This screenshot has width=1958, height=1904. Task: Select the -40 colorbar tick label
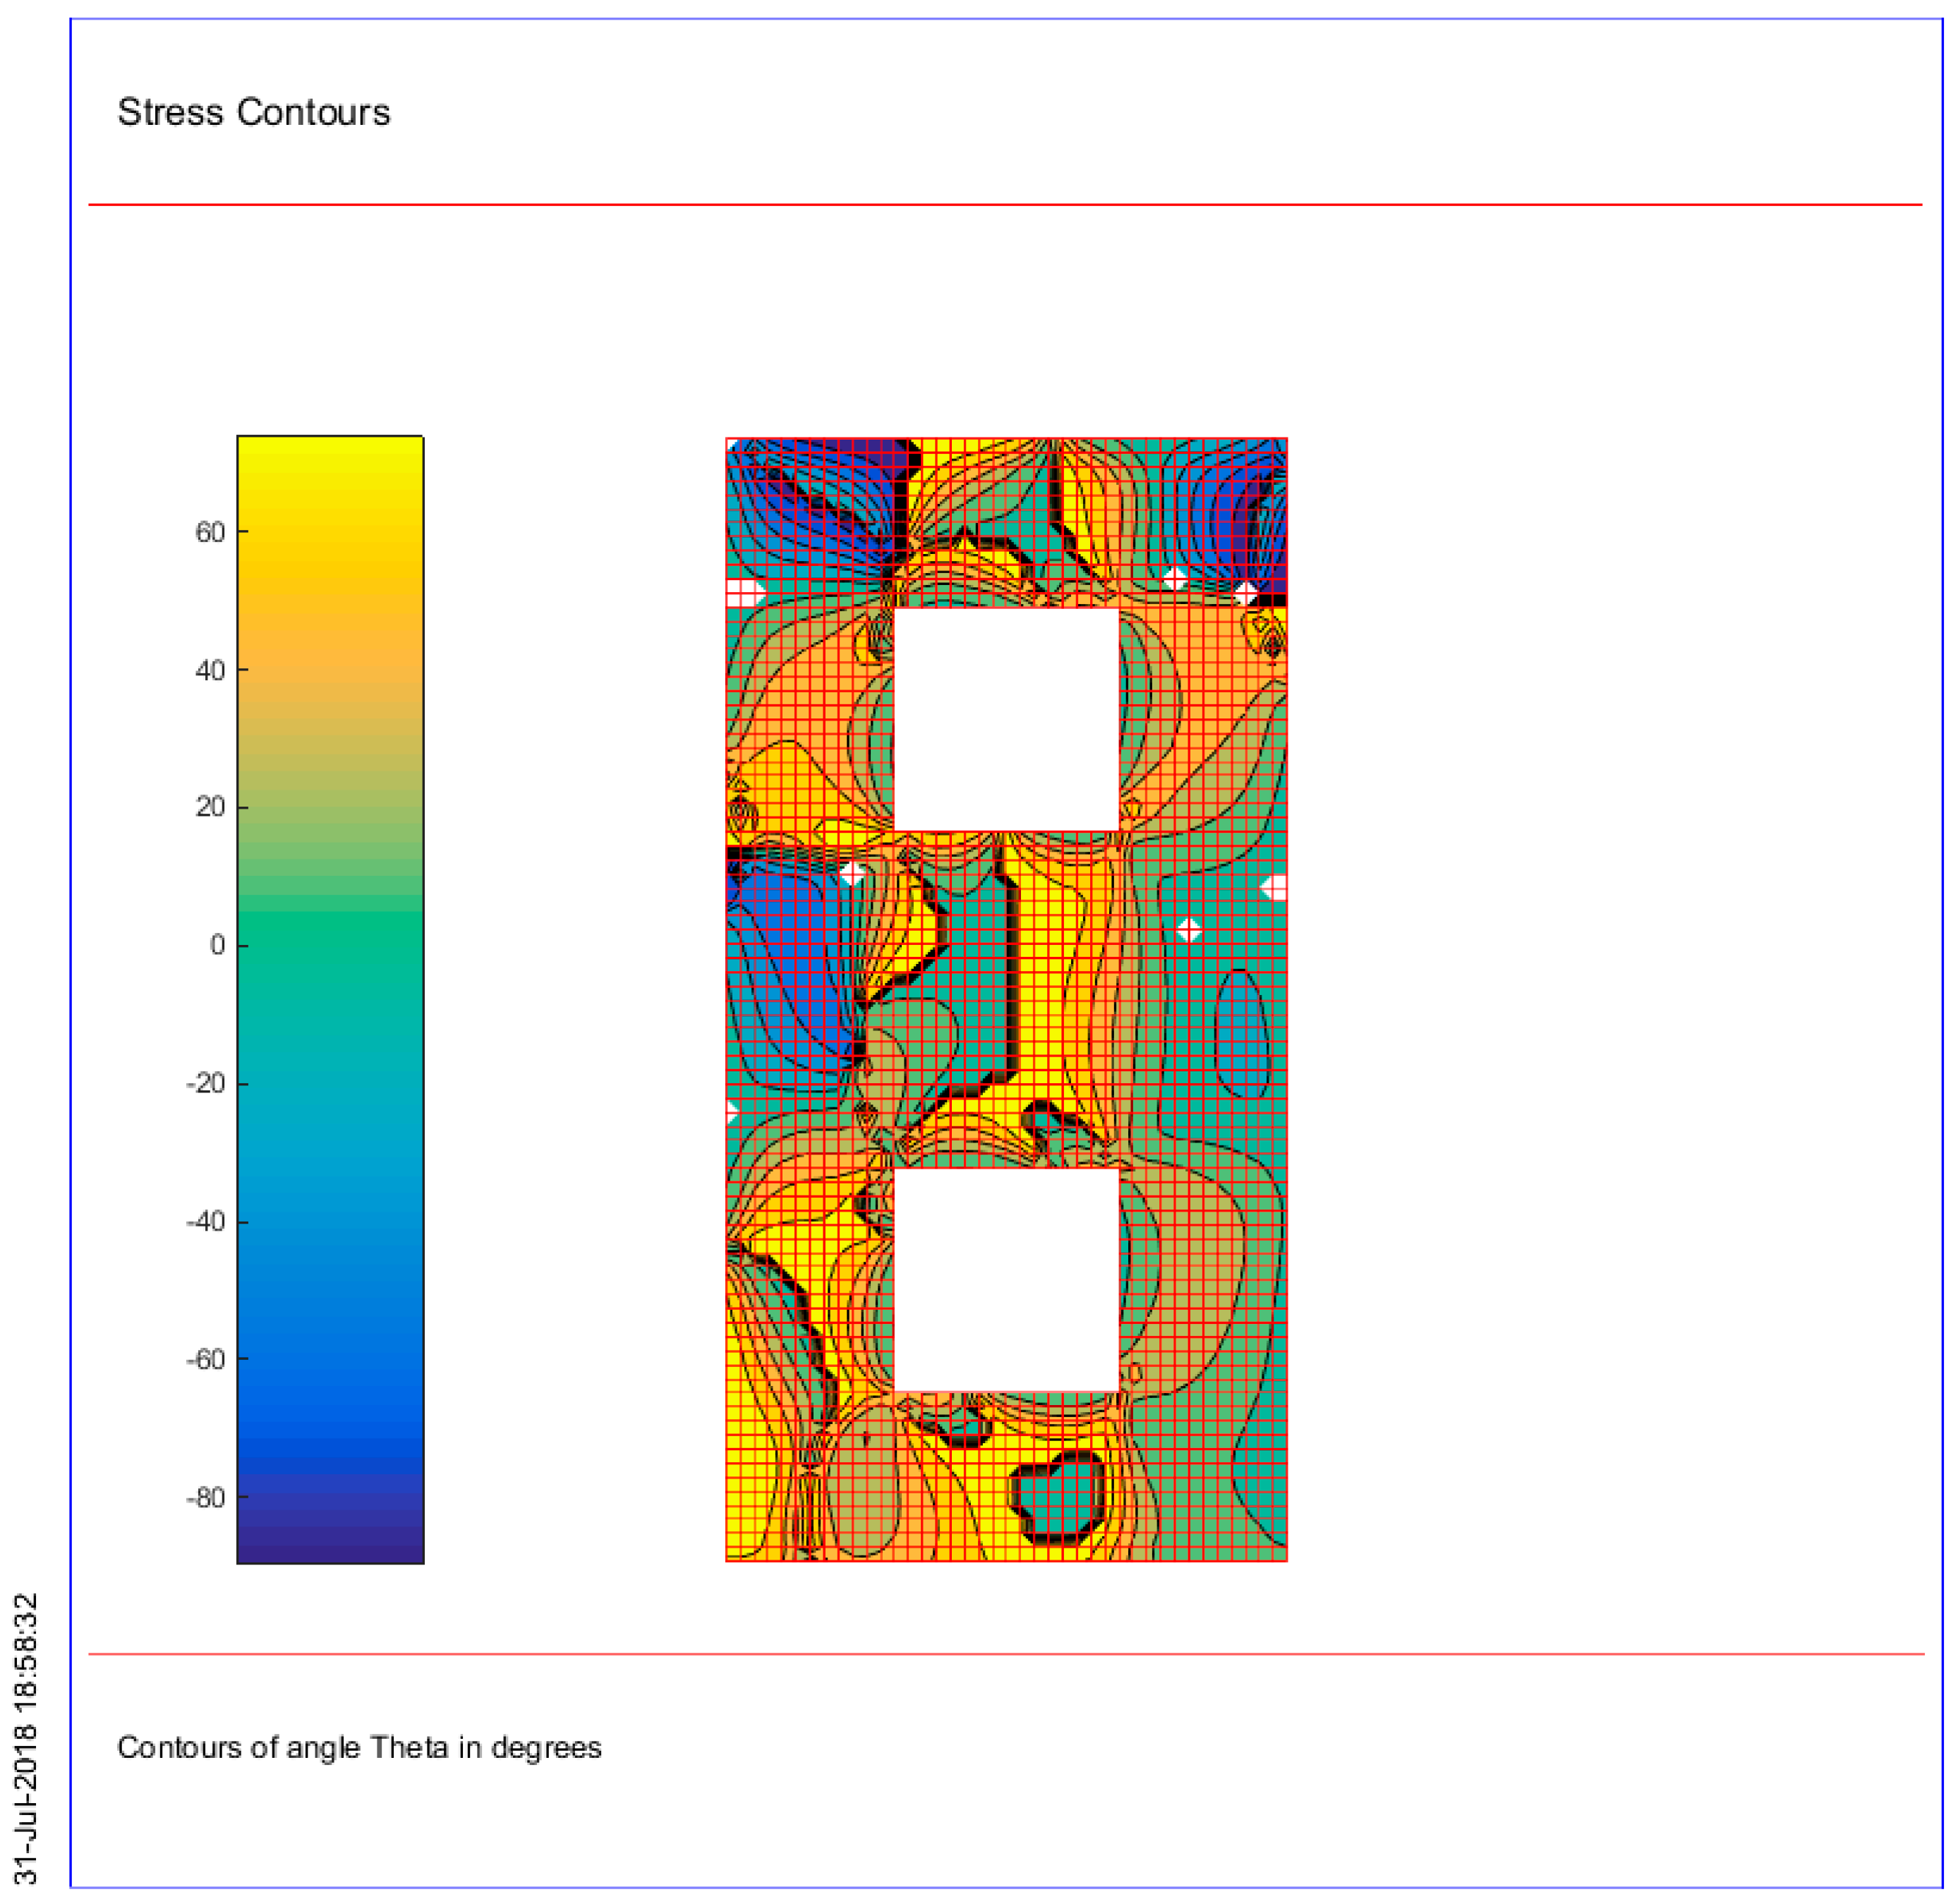click(205, 1221)
